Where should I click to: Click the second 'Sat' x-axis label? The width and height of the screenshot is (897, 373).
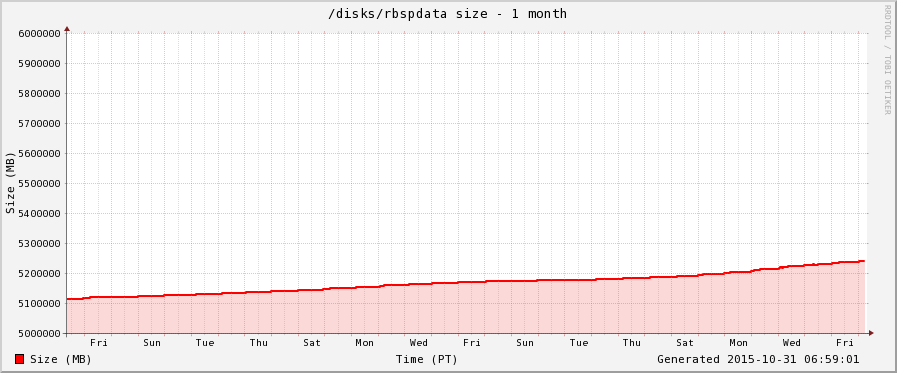(x=685, y=343)
